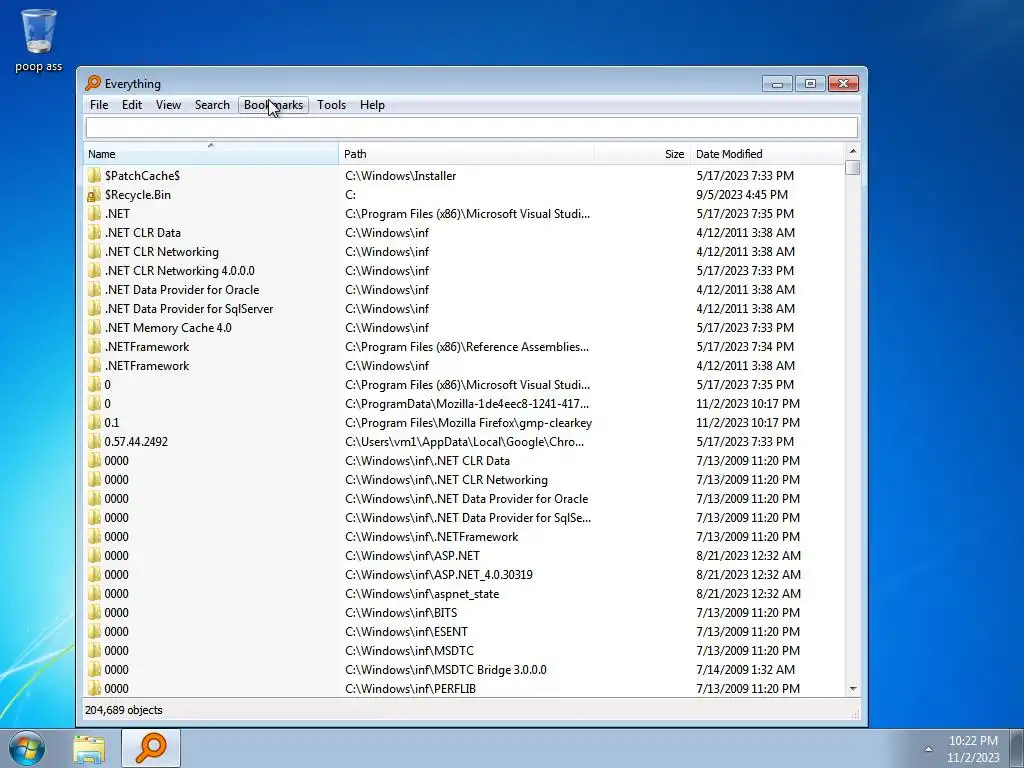Click folder icon of 0000 in ESENT row
Screen dimensions: 1024x768
click(x=94, y=632)
